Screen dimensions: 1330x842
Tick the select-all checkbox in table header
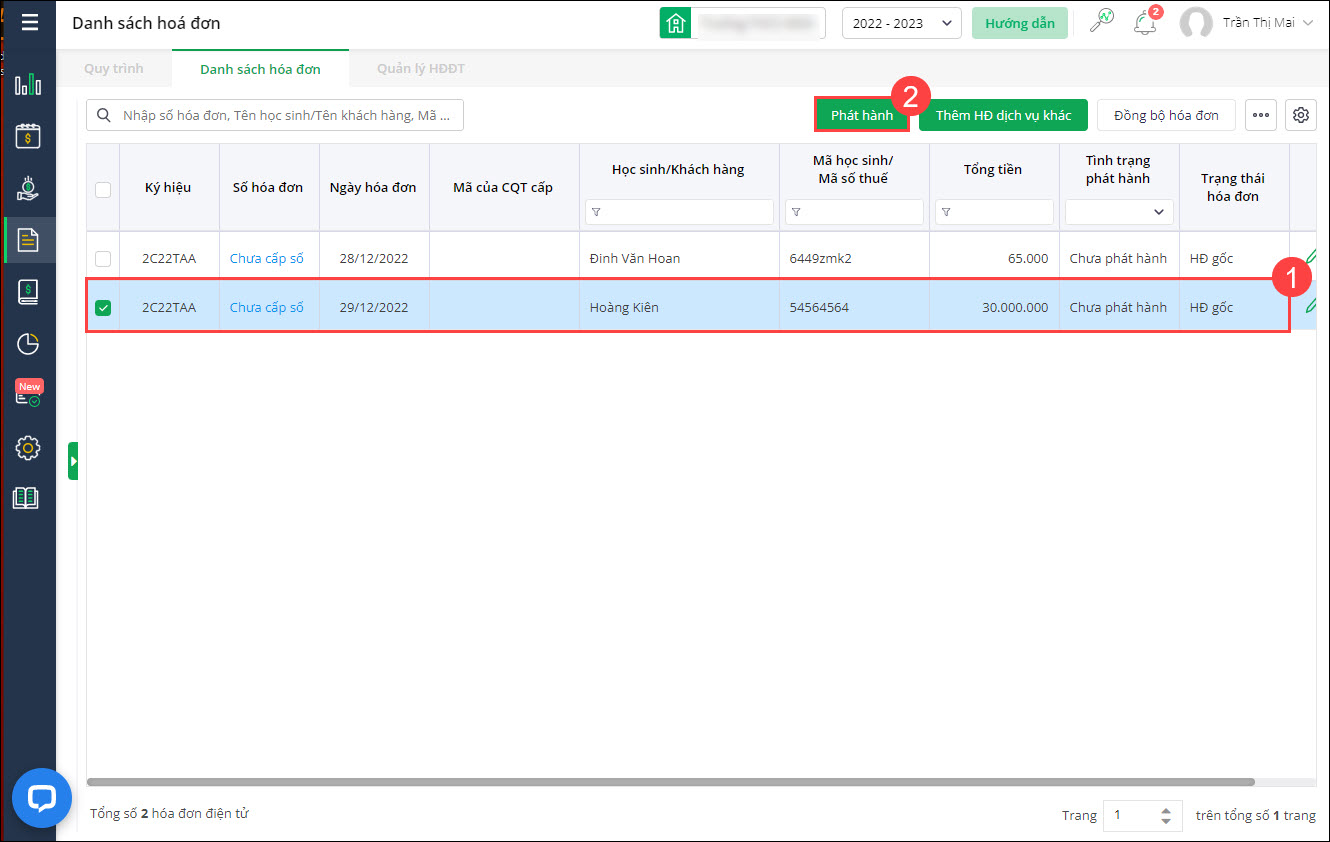tap(103, 189)
